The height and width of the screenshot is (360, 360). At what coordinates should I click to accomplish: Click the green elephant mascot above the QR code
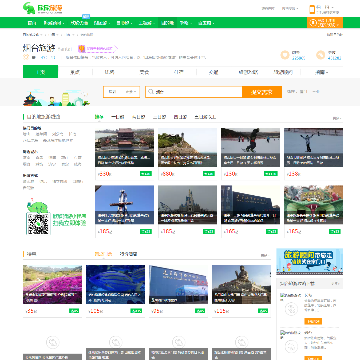37,206
